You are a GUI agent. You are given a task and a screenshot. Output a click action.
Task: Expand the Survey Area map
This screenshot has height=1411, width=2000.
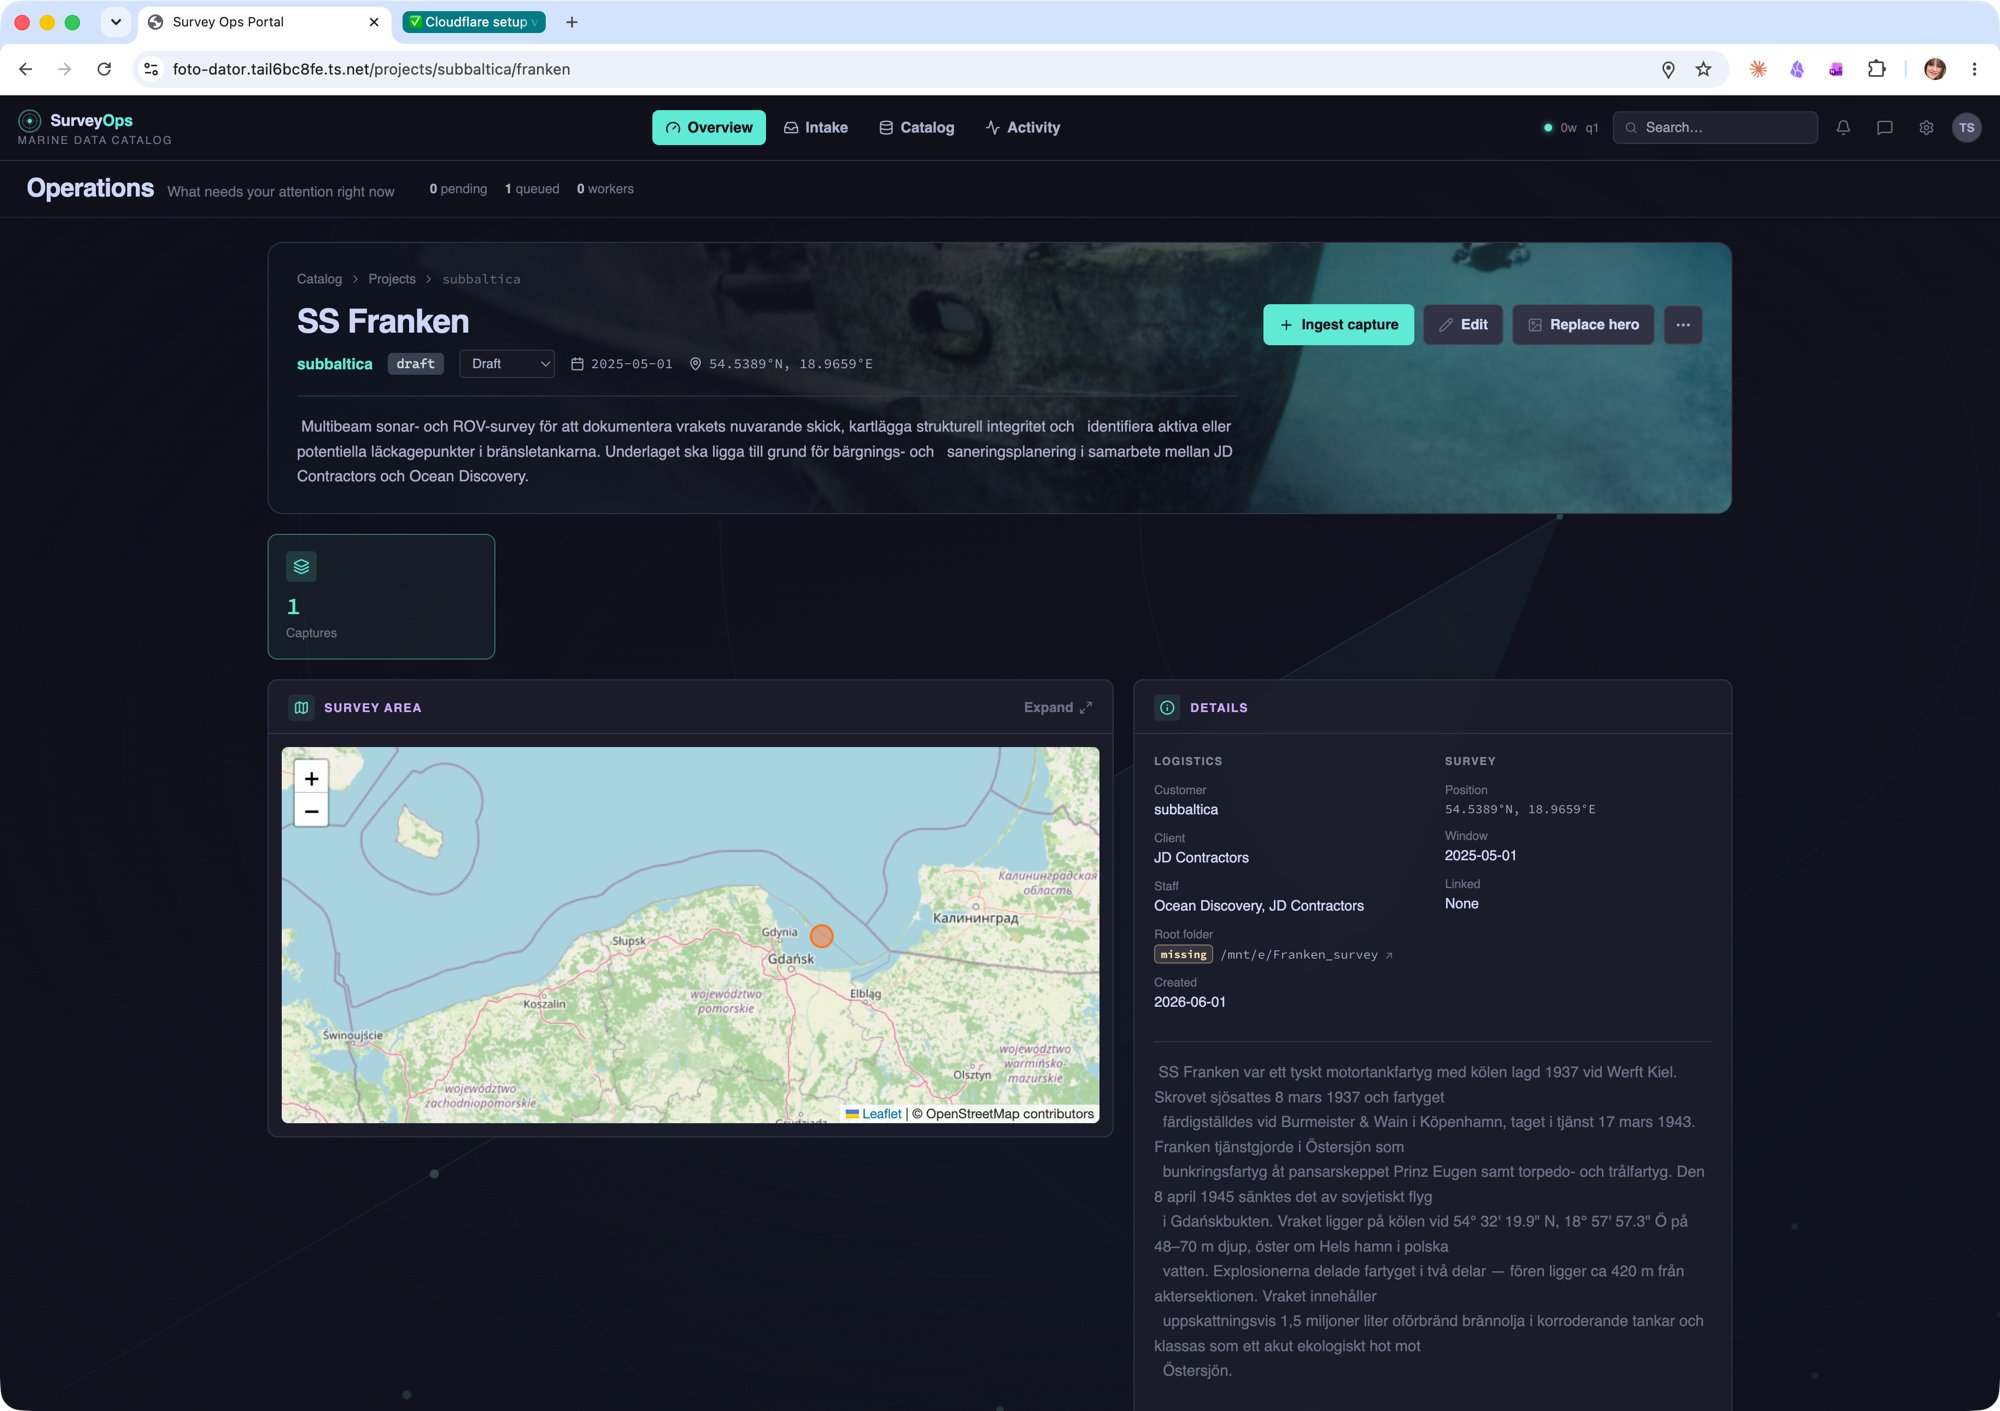(x=1058, y=708)
